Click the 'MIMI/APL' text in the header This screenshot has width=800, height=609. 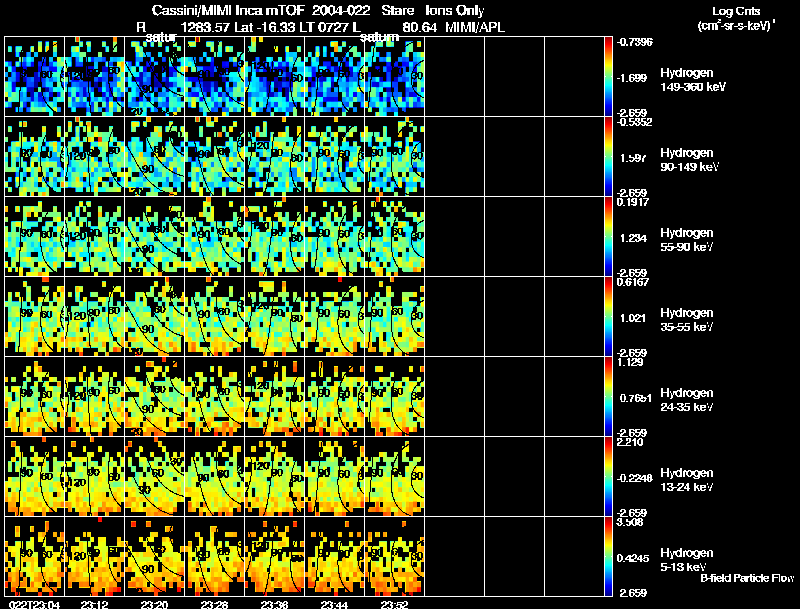coord(475,27)
